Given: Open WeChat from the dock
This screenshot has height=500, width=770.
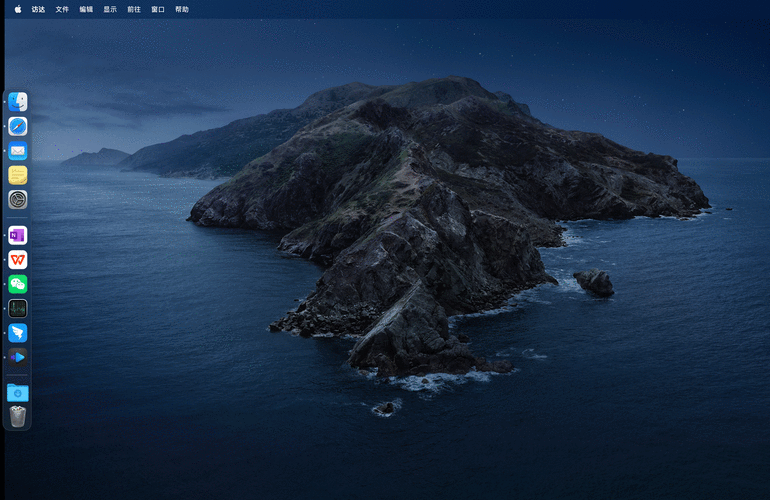Looking at the screenshot, I should (x=18, y=284).
